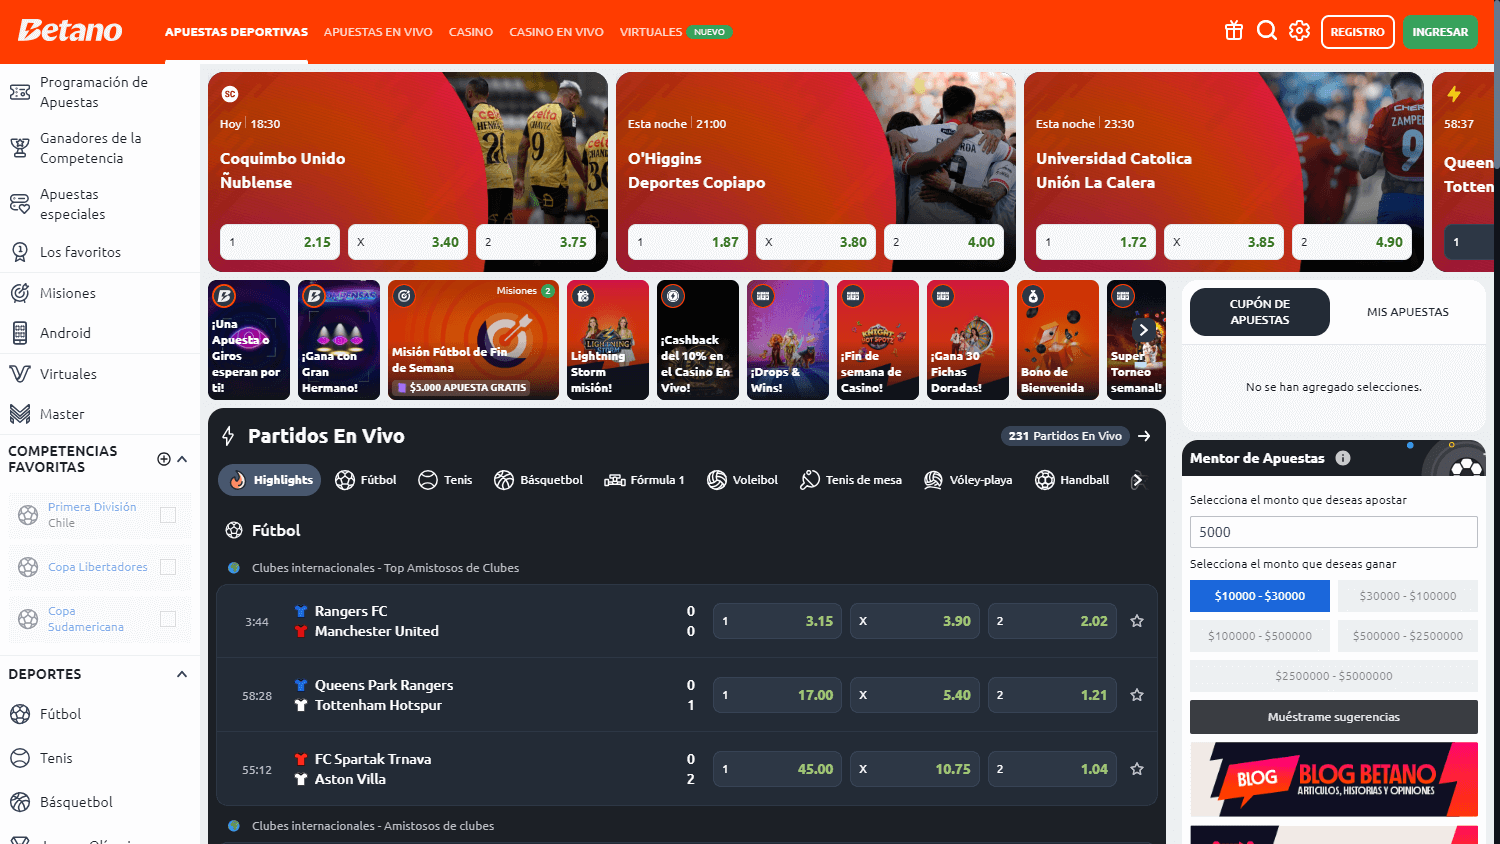This screenshot has height=844, width=1500.
Task: Click the Registro button
Action: [x=1358, y=32]
